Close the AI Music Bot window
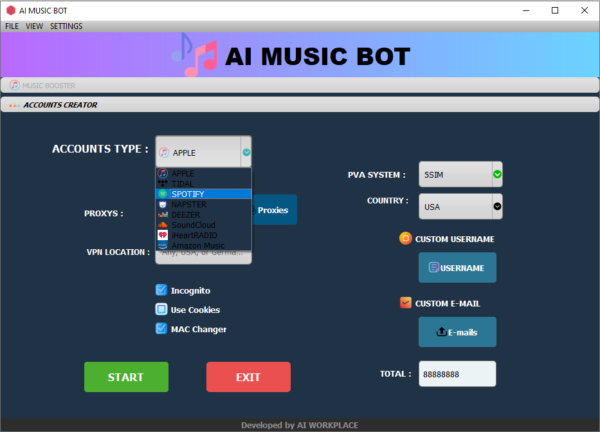 (584, 10)
